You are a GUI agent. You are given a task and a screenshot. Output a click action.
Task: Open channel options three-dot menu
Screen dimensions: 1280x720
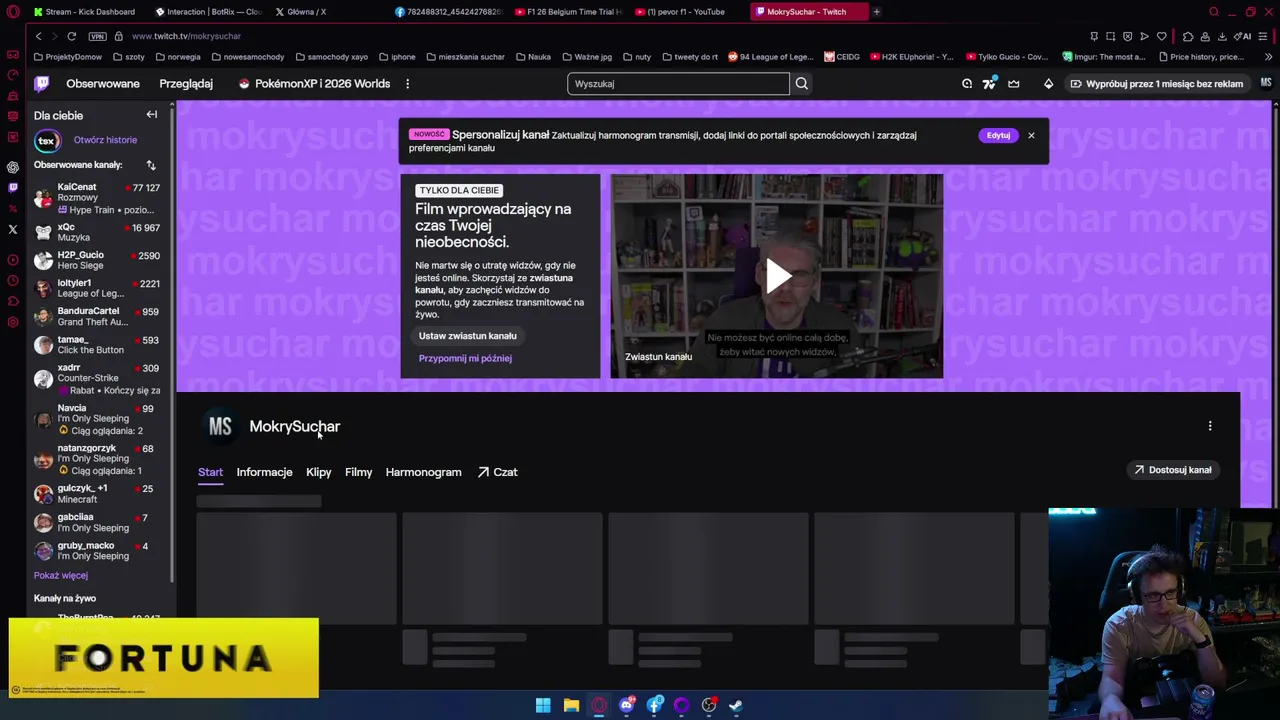tap(1210, 426)
